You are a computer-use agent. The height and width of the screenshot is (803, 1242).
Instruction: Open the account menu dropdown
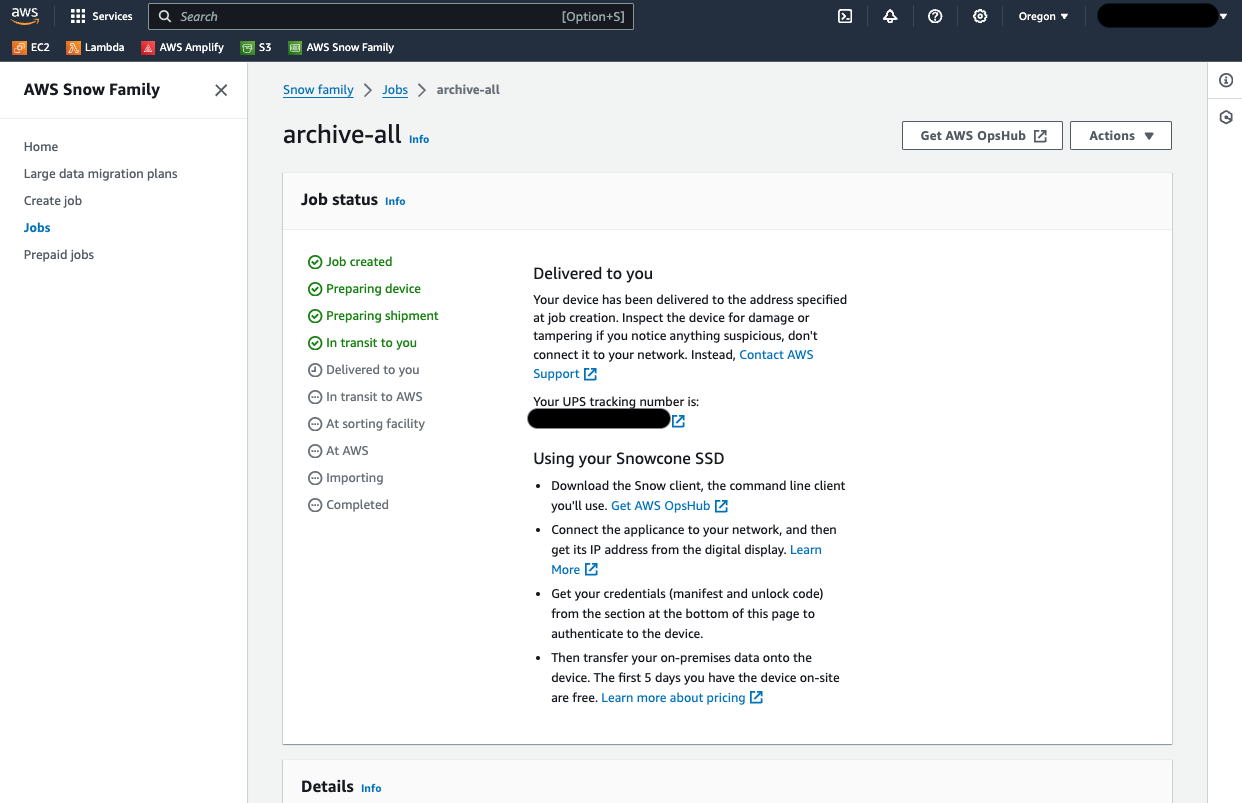1162,16
